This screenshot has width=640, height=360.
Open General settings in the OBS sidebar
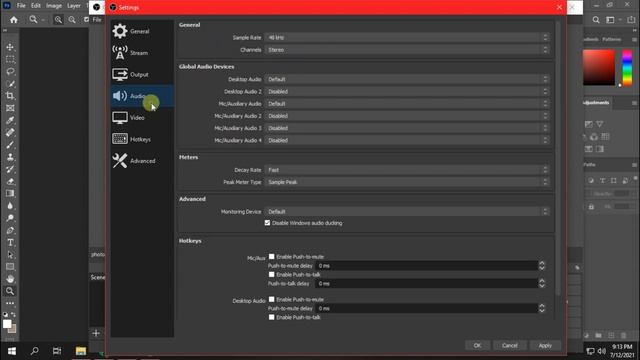point(142,31)
